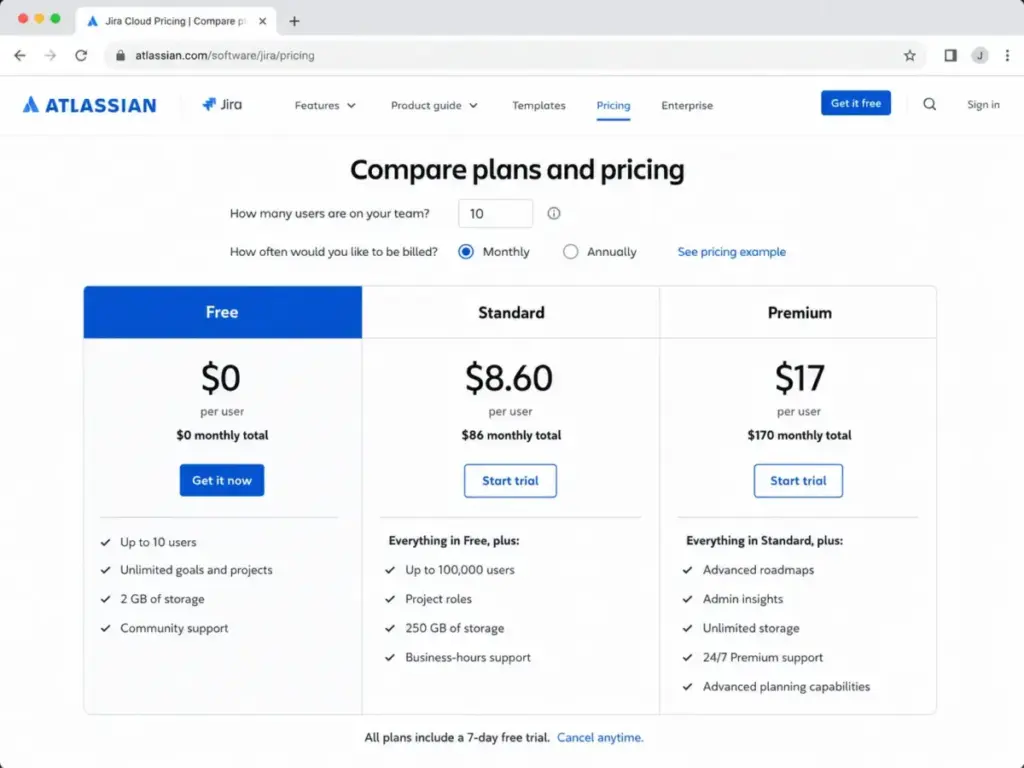This screenshot has width=1024, height=768.
Task: Click the "24/7 Premium support" feature
Action: pyautogui.click(x=763, y=658)
